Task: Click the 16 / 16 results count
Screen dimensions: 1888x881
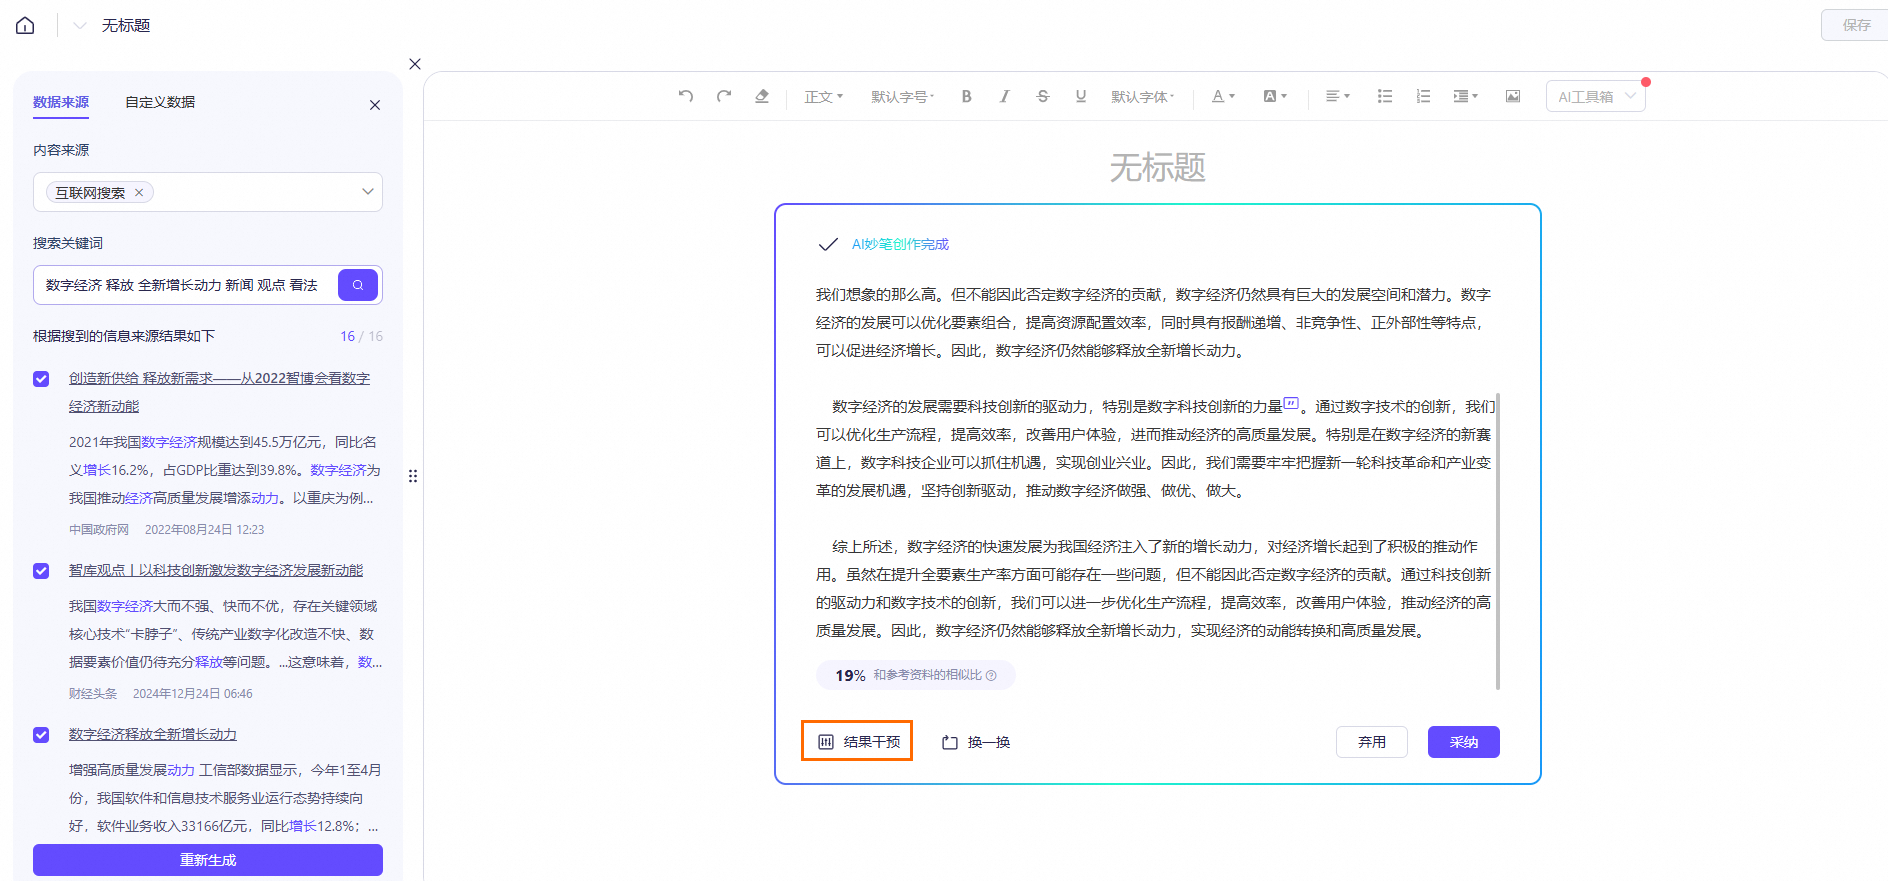Action: pos(361,336)
